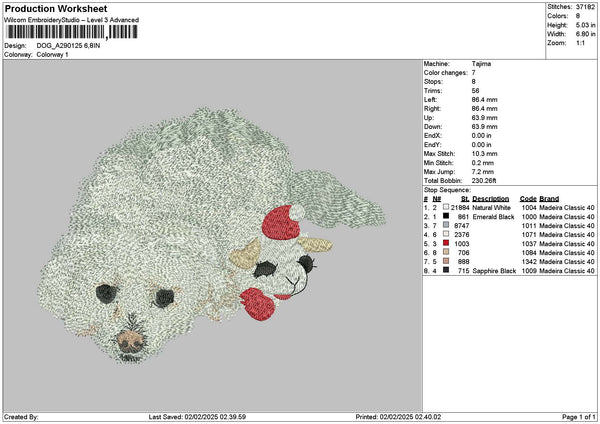Click the Sapphire Black description text
This screenshot has height=424, width=600.
click(494, 271)
